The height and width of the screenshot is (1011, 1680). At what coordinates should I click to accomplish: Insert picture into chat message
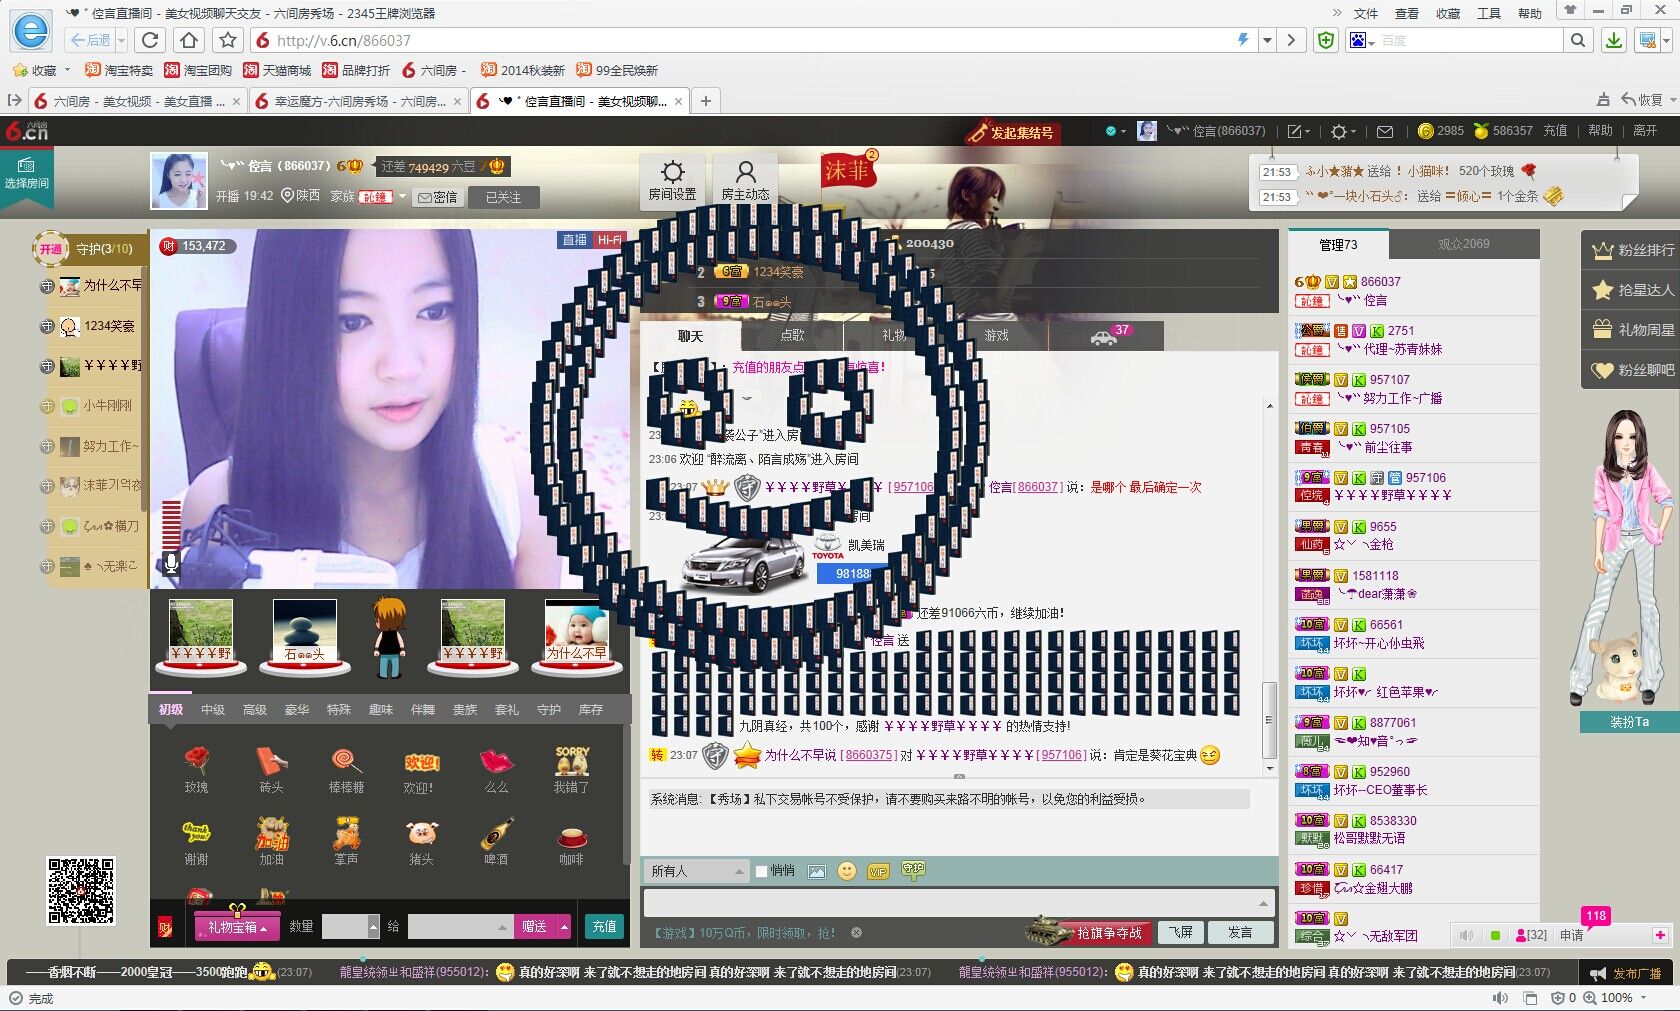817,872
